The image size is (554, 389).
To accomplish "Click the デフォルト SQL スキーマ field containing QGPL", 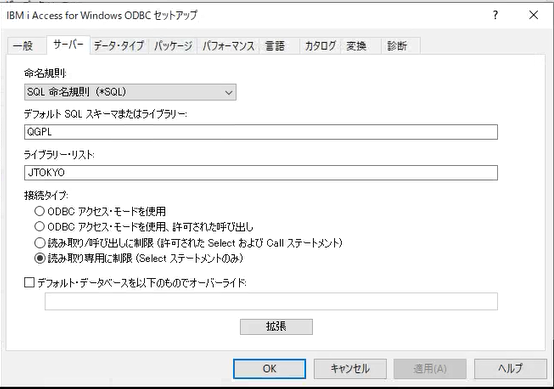I will coord(261,132).
